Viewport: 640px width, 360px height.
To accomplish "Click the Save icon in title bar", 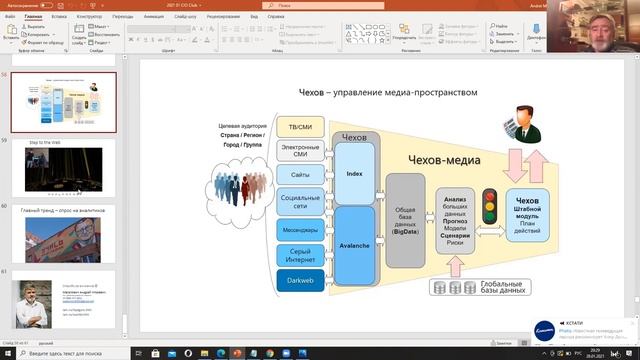I will 61,5.
